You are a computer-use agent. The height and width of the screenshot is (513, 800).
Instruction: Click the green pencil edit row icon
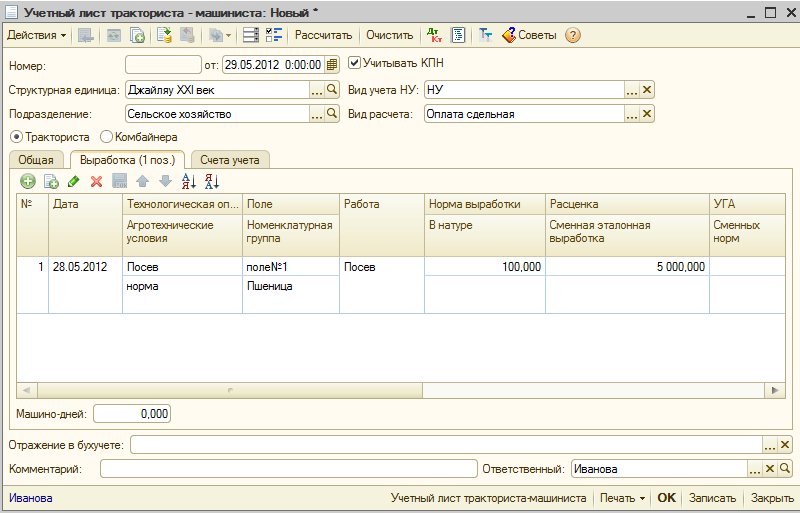pos(73,181)
